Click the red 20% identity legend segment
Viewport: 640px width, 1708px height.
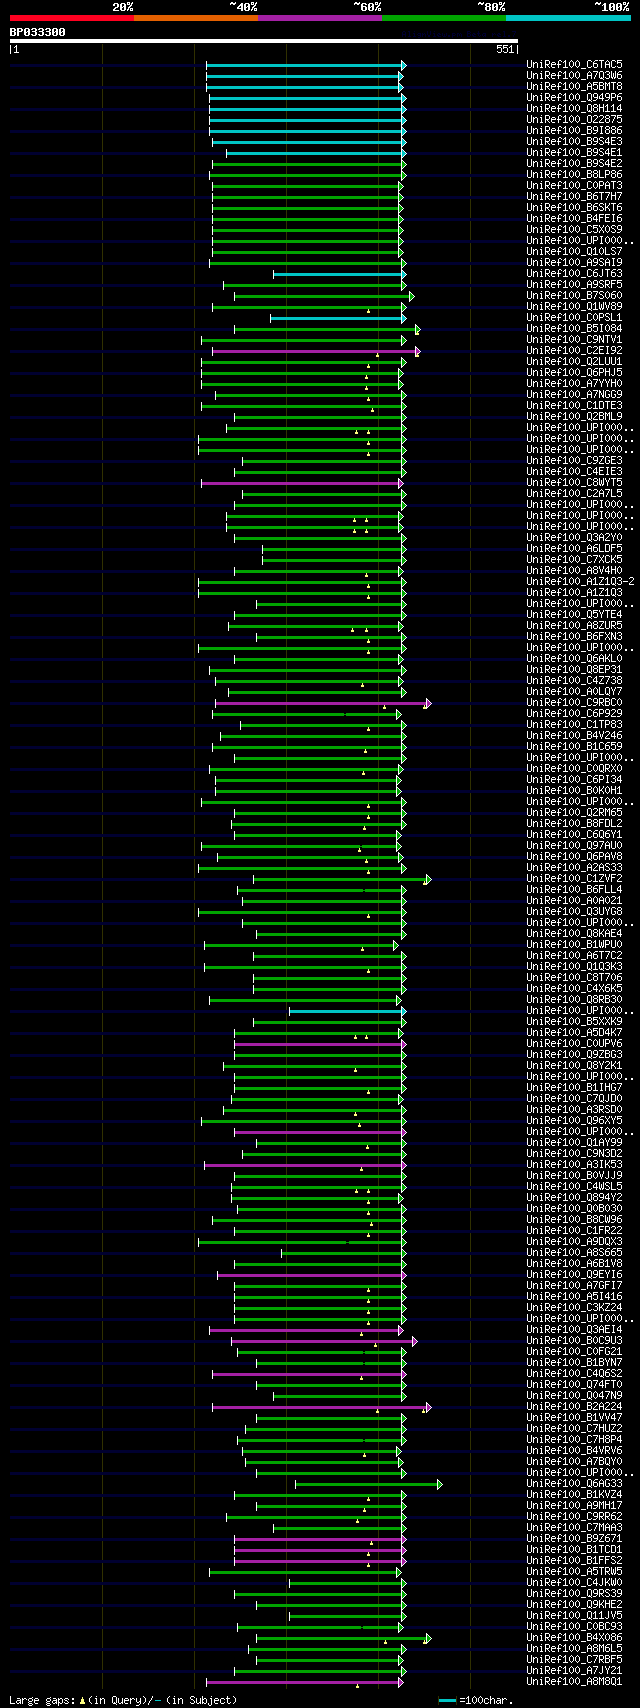pyautogui.click(x=72, y=18)
